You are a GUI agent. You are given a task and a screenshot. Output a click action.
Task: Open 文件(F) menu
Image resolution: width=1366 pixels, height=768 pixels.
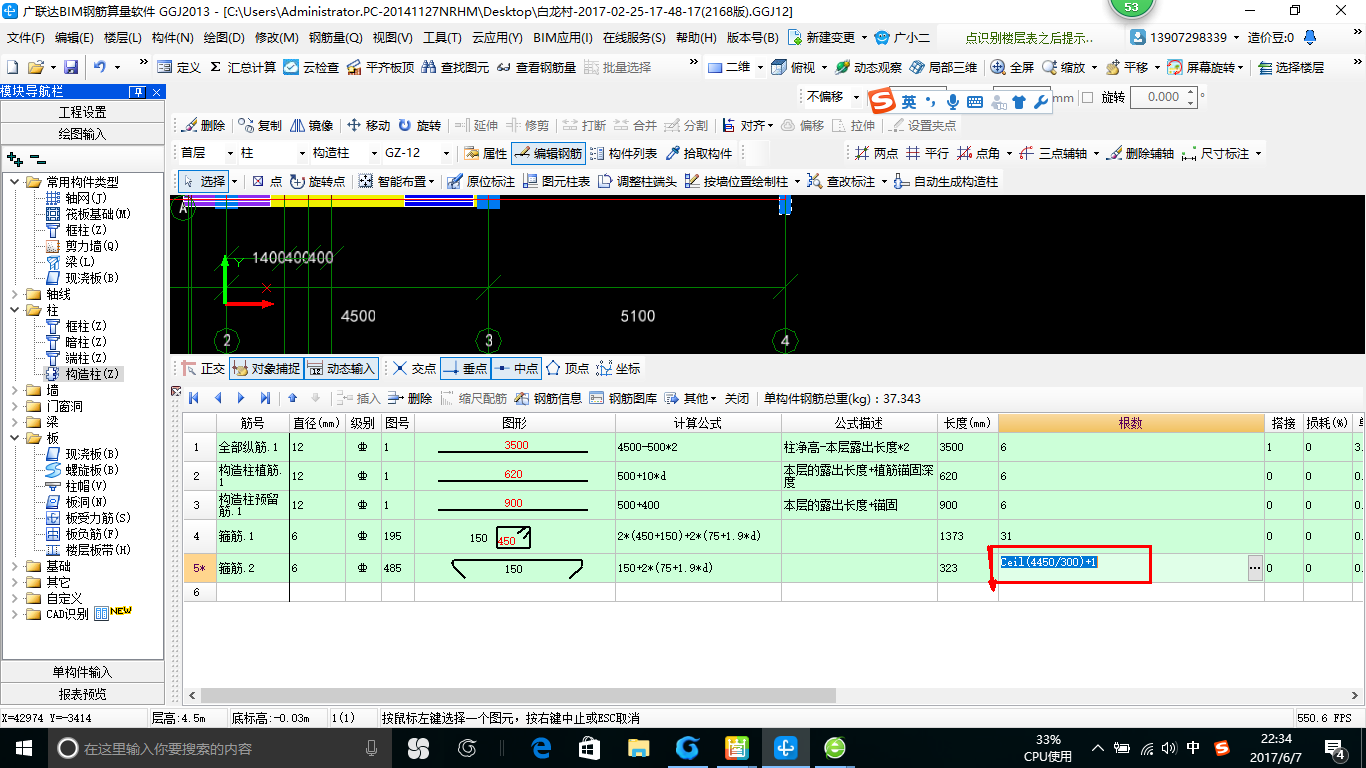(26, 38)
